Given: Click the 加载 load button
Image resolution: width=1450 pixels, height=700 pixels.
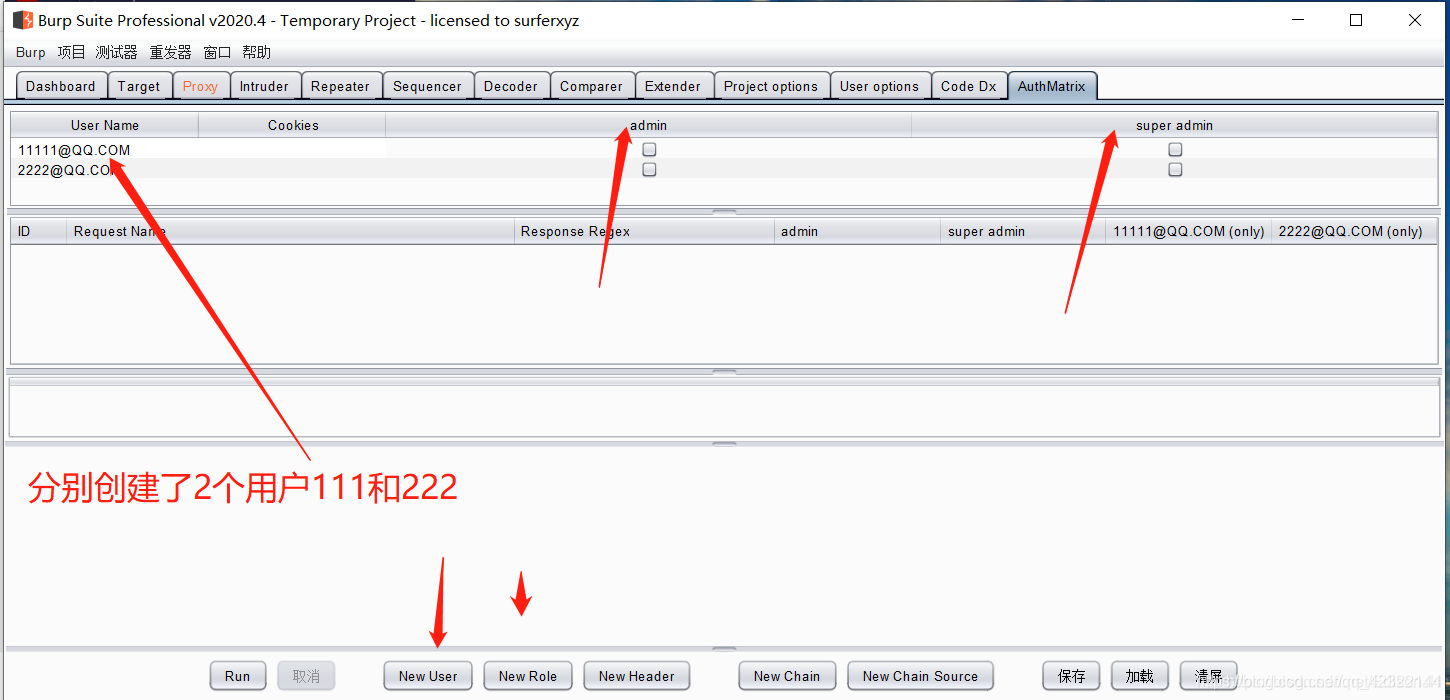Looking at the screenshot, I should (1140, 676).
